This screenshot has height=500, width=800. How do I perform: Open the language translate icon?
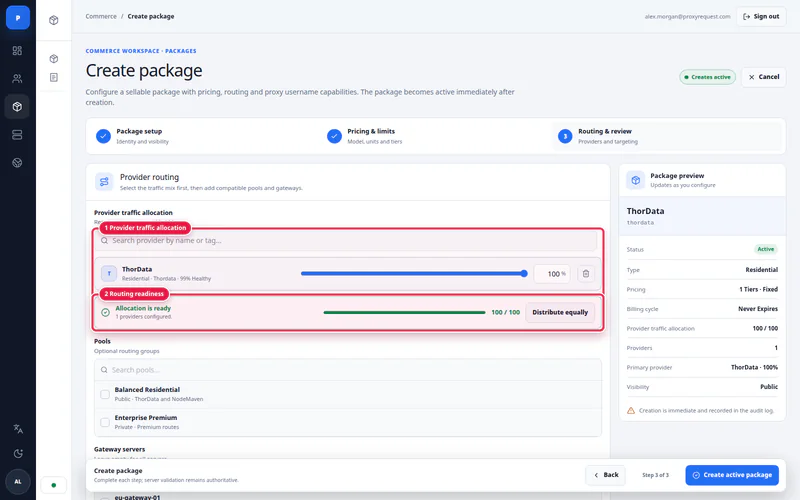tap(18, 429)
